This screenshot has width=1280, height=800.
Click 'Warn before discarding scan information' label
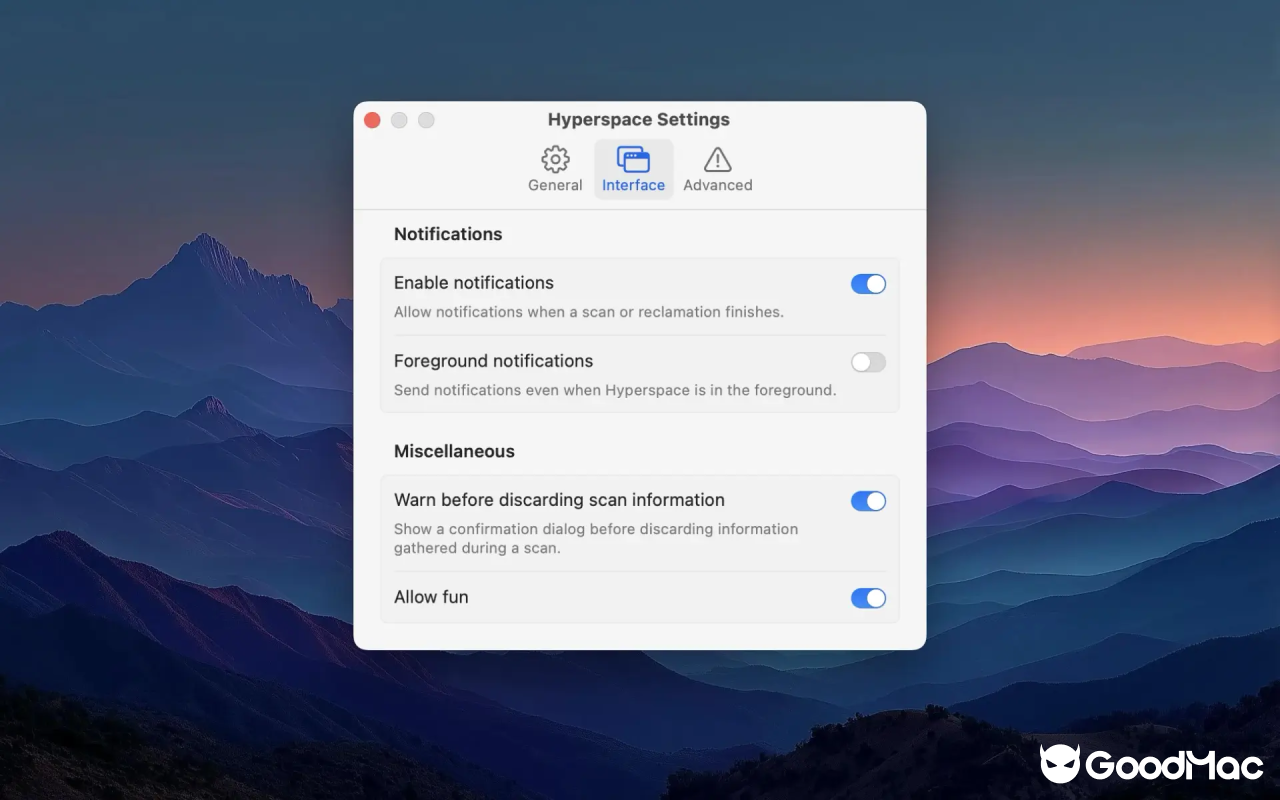559,500
